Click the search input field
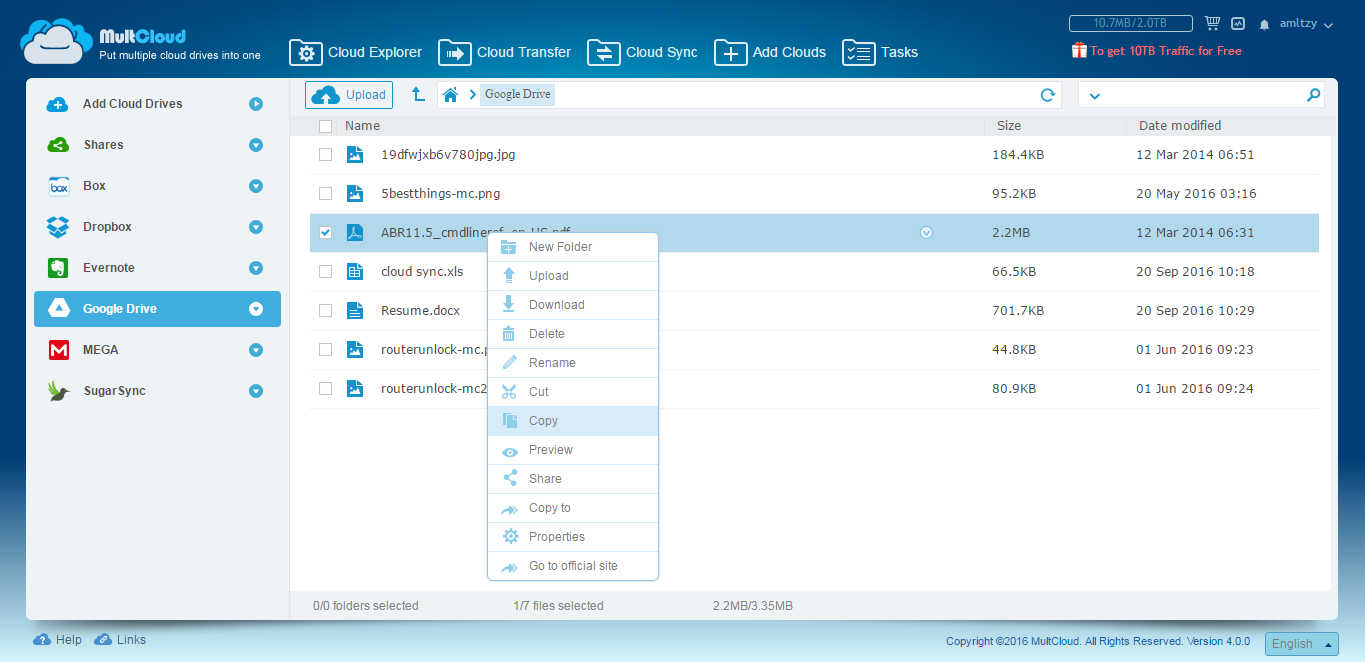 [1200, 95]
